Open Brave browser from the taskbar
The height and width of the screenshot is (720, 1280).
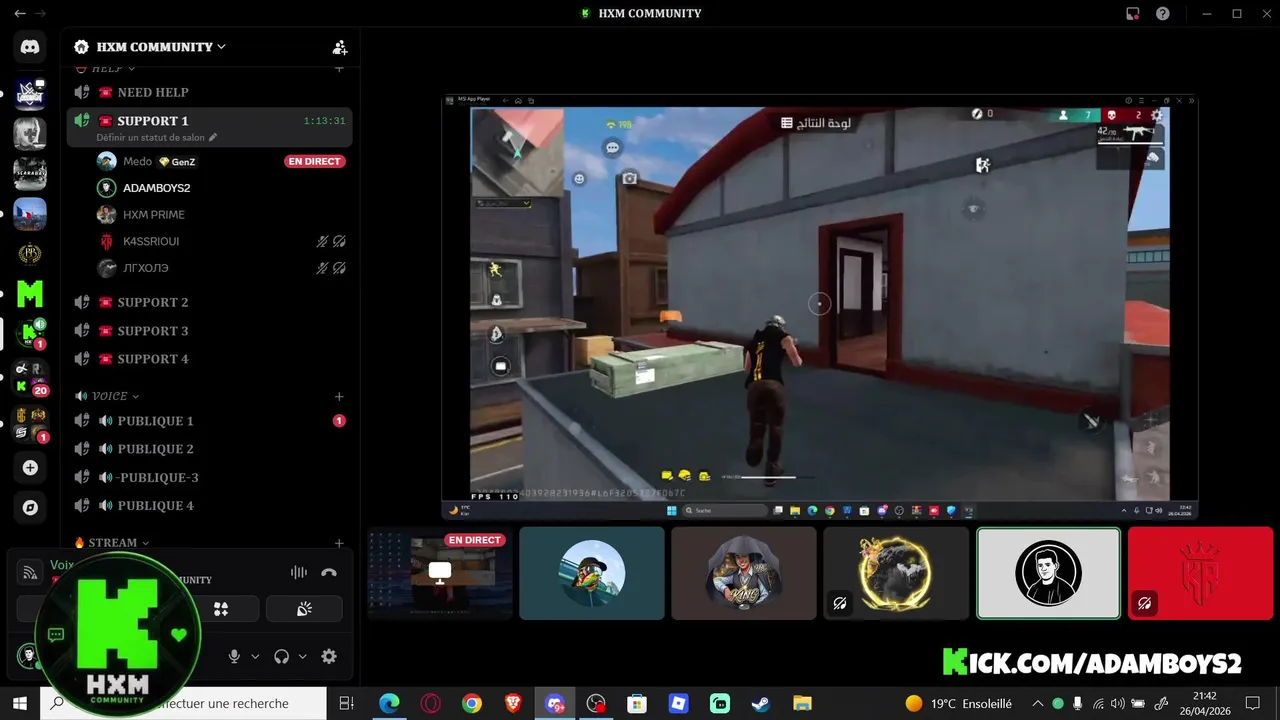(513, 703)
